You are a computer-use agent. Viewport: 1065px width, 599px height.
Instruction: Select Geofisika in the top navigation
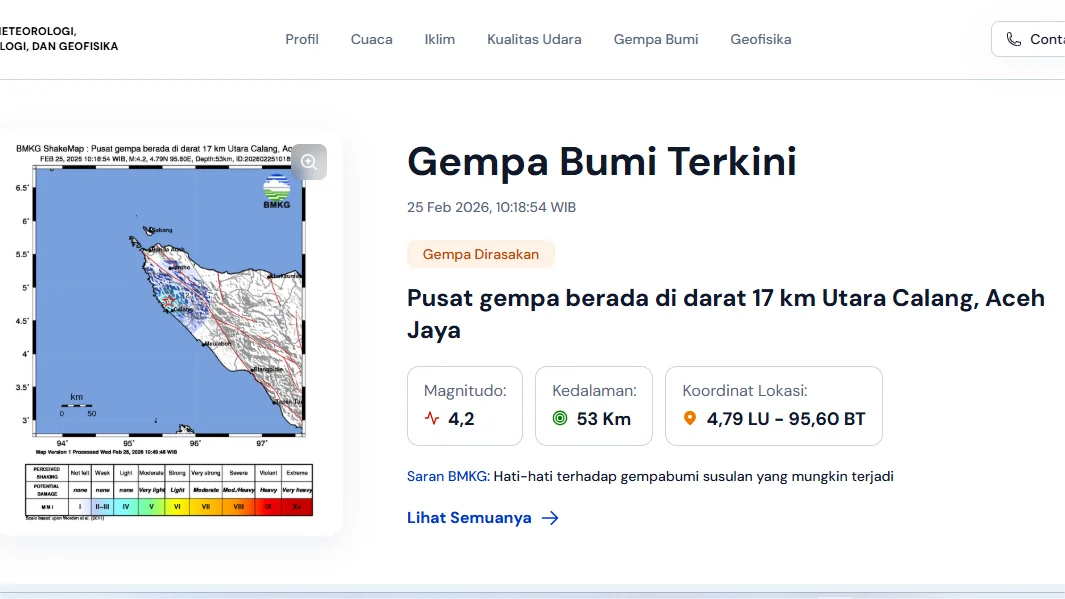[x=760, y=39]
